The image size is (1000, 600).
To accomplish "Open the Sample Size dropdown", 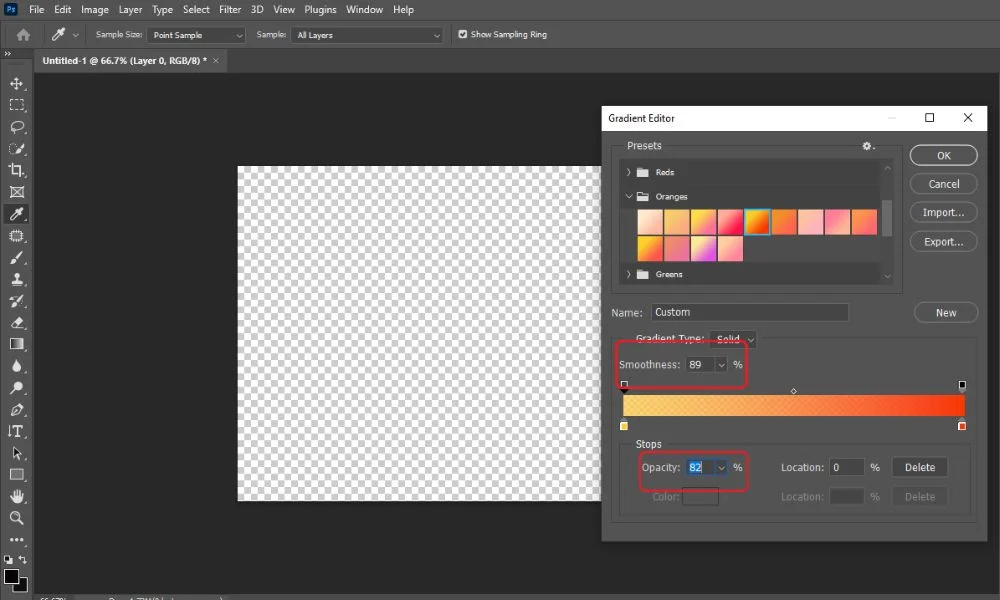I will pyautogui.click(x=196, y=34).
